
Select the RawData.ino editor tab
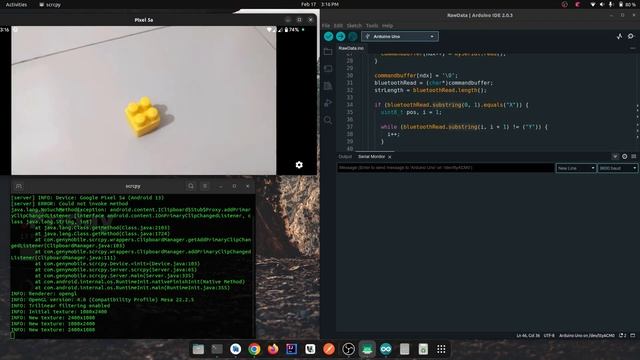tap(351, 48)
